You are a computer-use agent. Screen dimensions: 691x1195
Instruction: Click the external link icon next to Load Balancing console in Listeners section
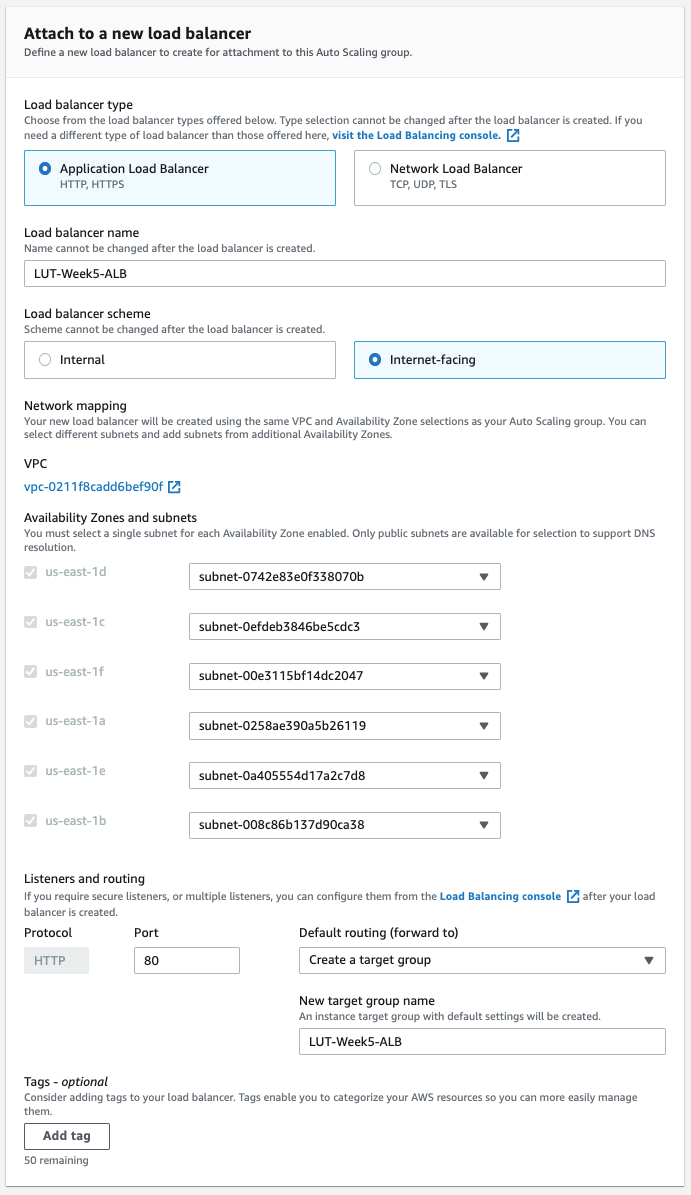573,896
